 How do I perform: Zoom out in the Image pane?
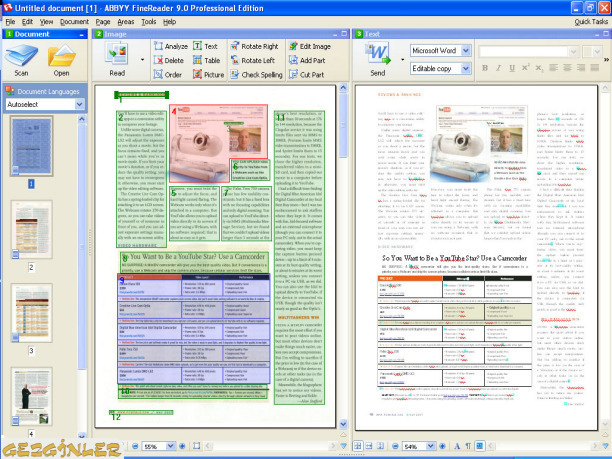(135, 446)
